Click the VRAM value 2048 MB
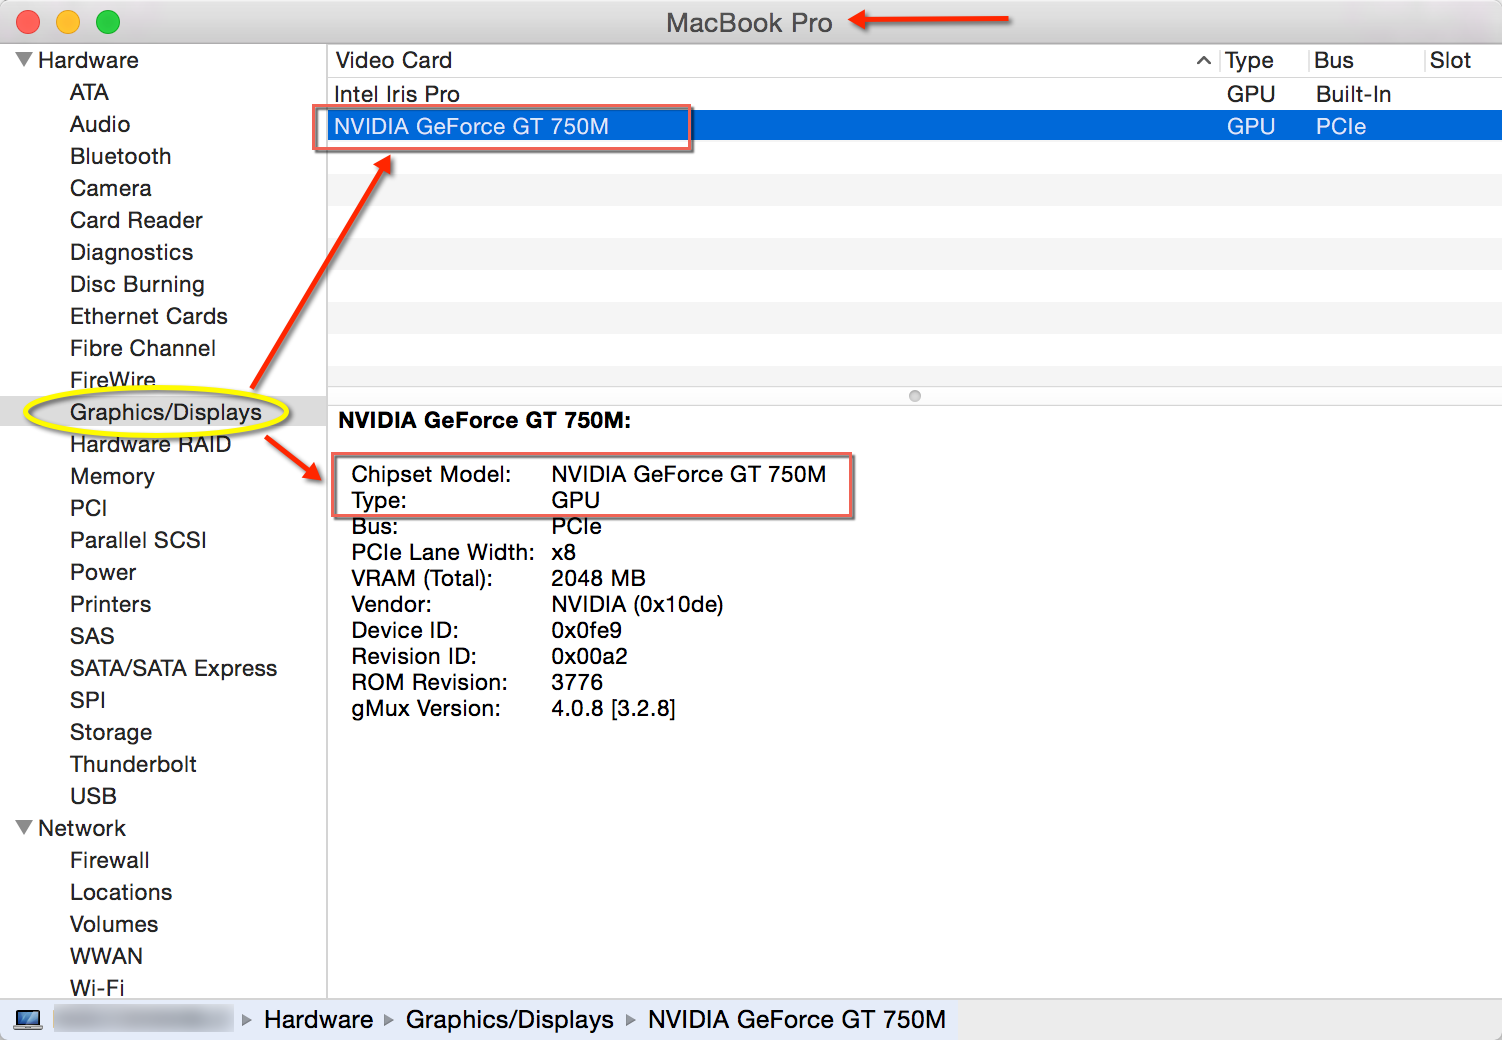This screenshot has width=1502, height=1040. [598, 578]
